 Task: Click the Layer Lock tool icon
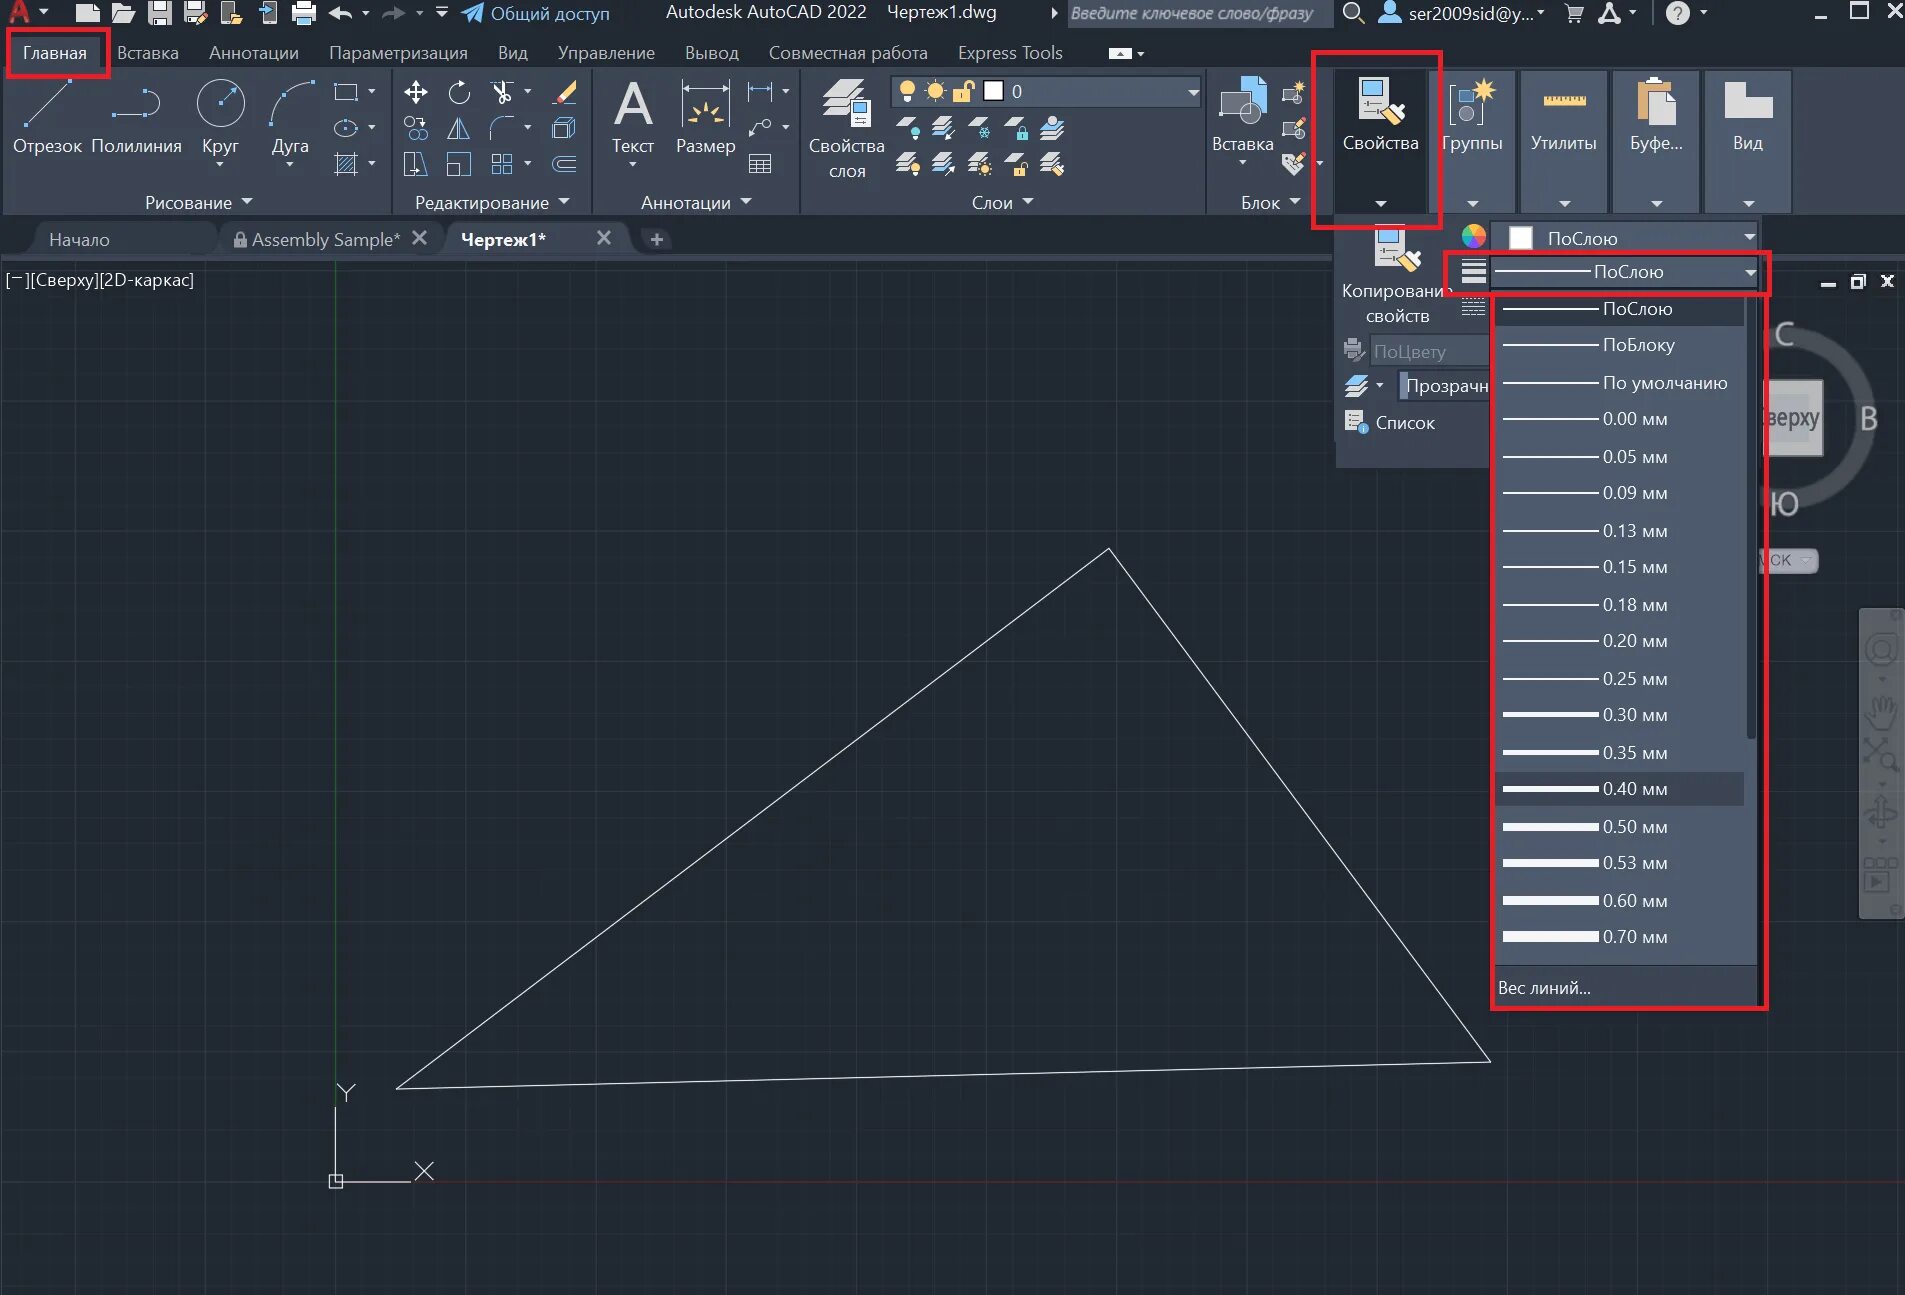(x=1016, y=128)
